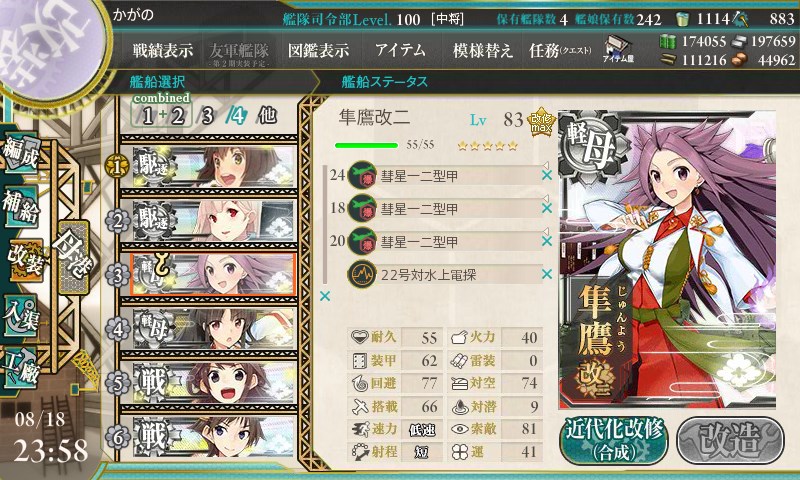Click the radar icon for 22号対水上電探
The height and width of the screenshot is (480, 800).
point(362,274)
